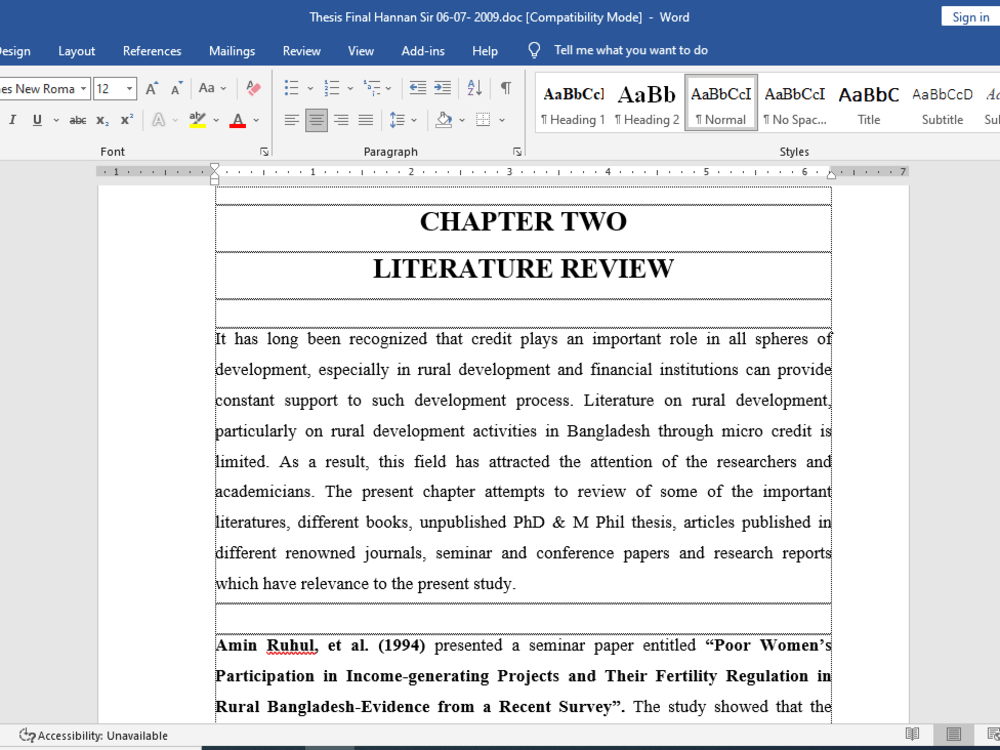This screenshot has width=1000, height=750.
Task: Toggle subscript formatting
Action: click(x=102, y=120)
